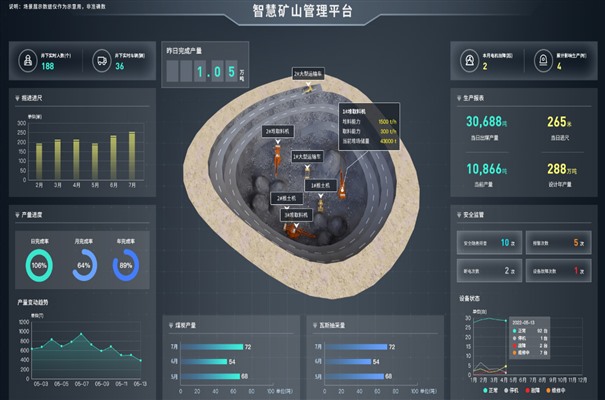Screen dimensions: 605x400
Task: Click the underground vehicle truck icon
Action: tap(102, 61)
